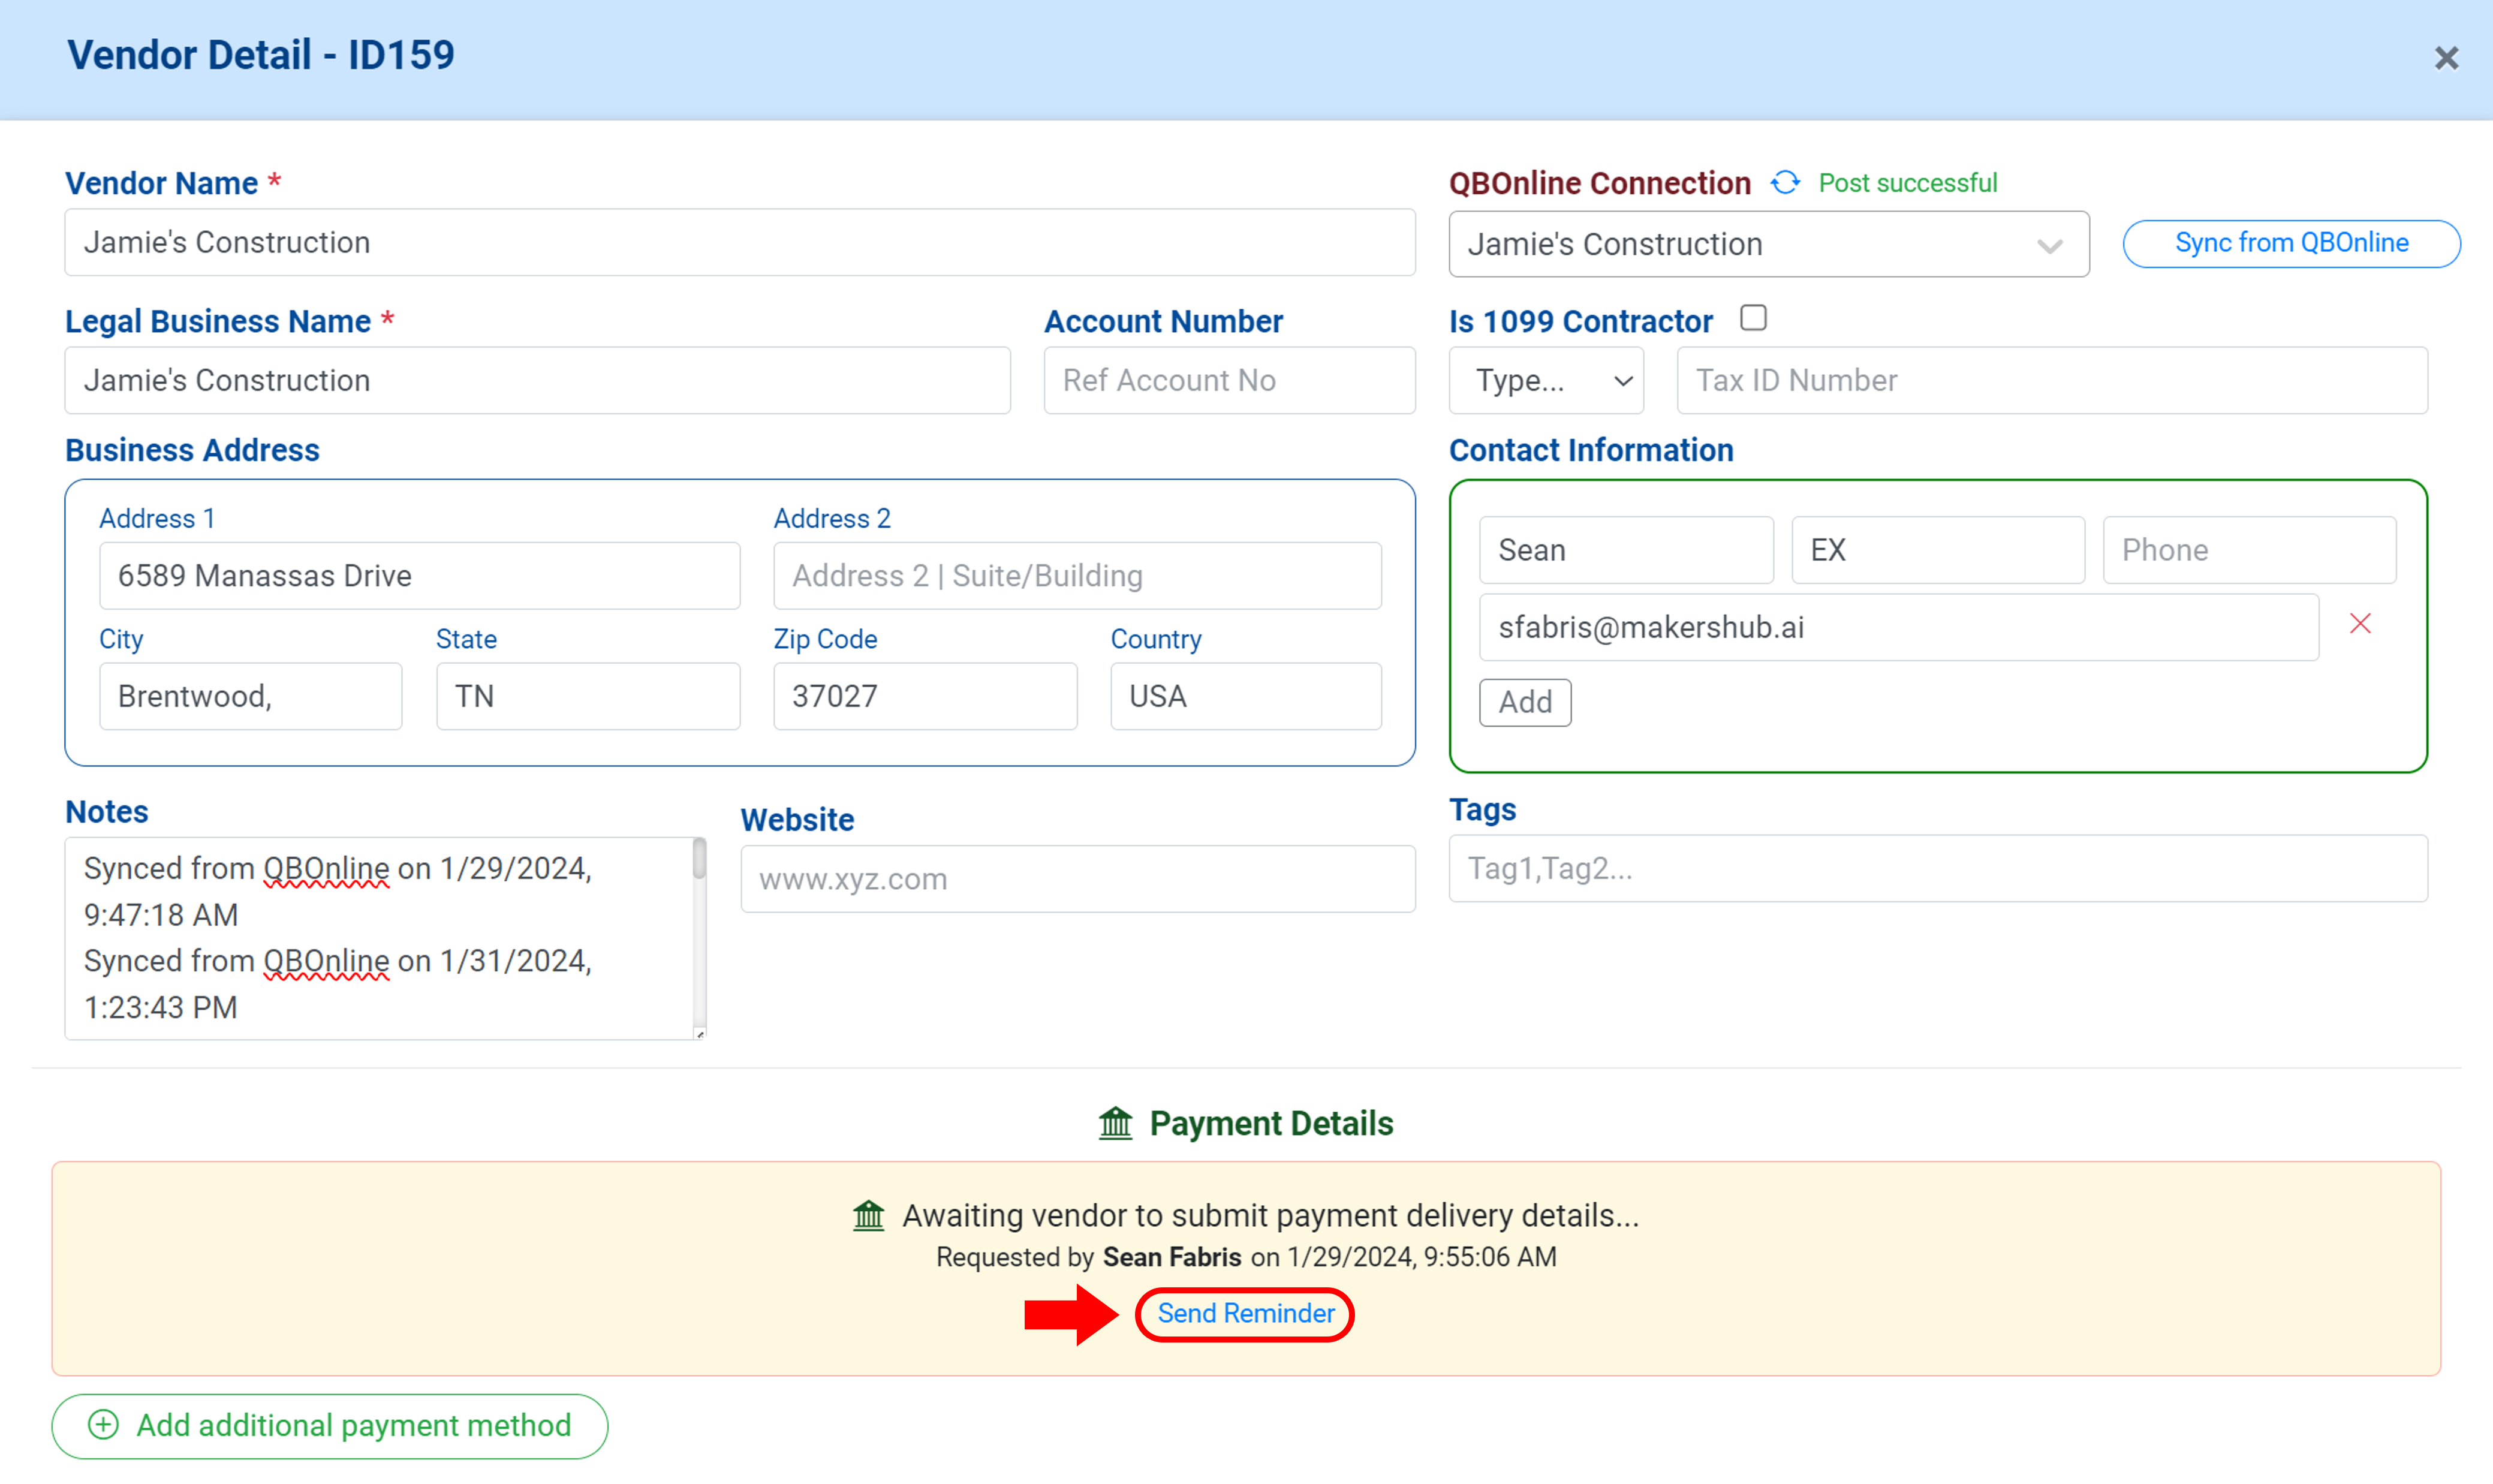Click the Tags input field
The width and height of the screenshot is (2493, 1484).
[x=1937, y=868]
